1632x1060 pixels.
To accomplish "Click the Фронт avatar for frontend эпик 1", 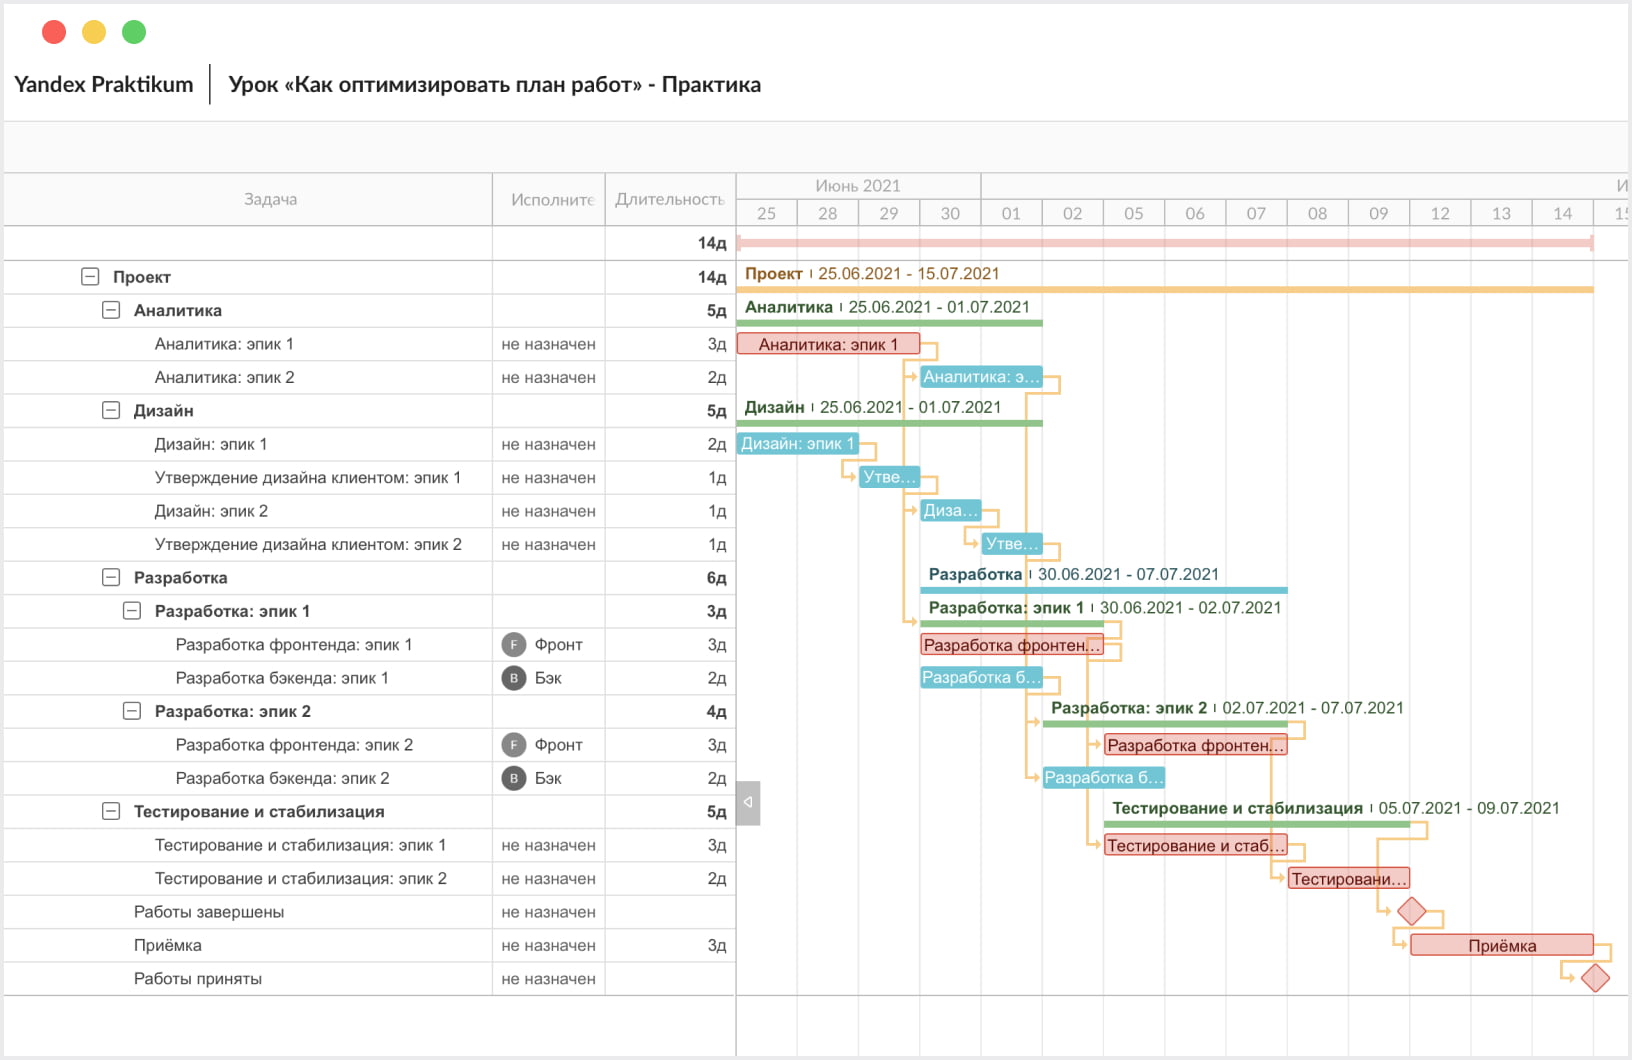I will (x=514, y=645).
